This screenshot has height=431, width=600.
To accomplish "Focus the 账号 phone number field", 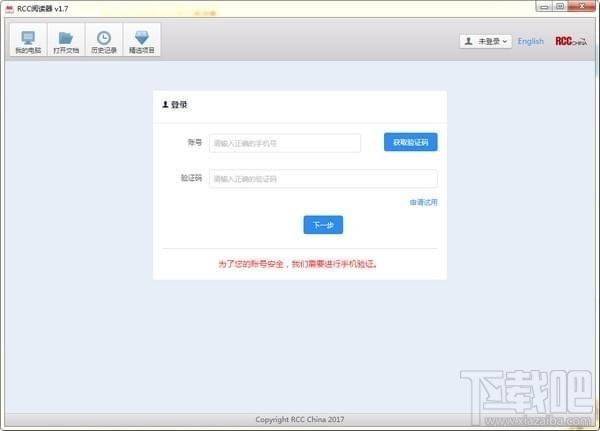I will (x=285, y=143).
